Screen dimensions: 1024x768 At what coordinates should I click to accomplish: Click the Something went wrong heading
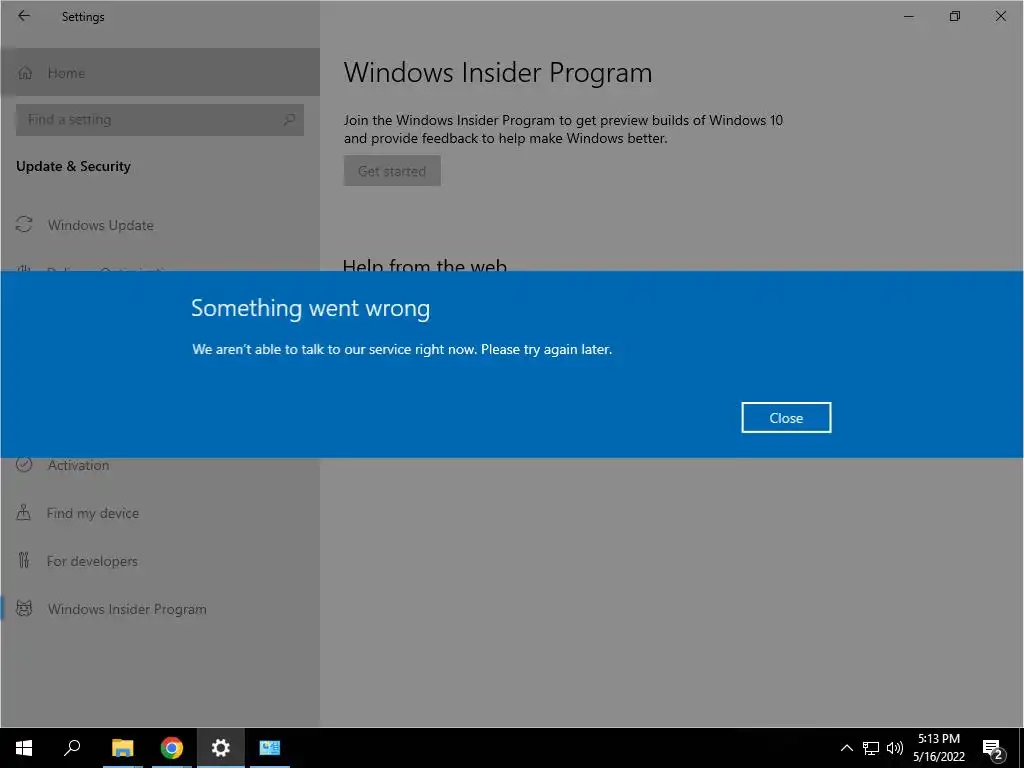click(x=310, y=308)
